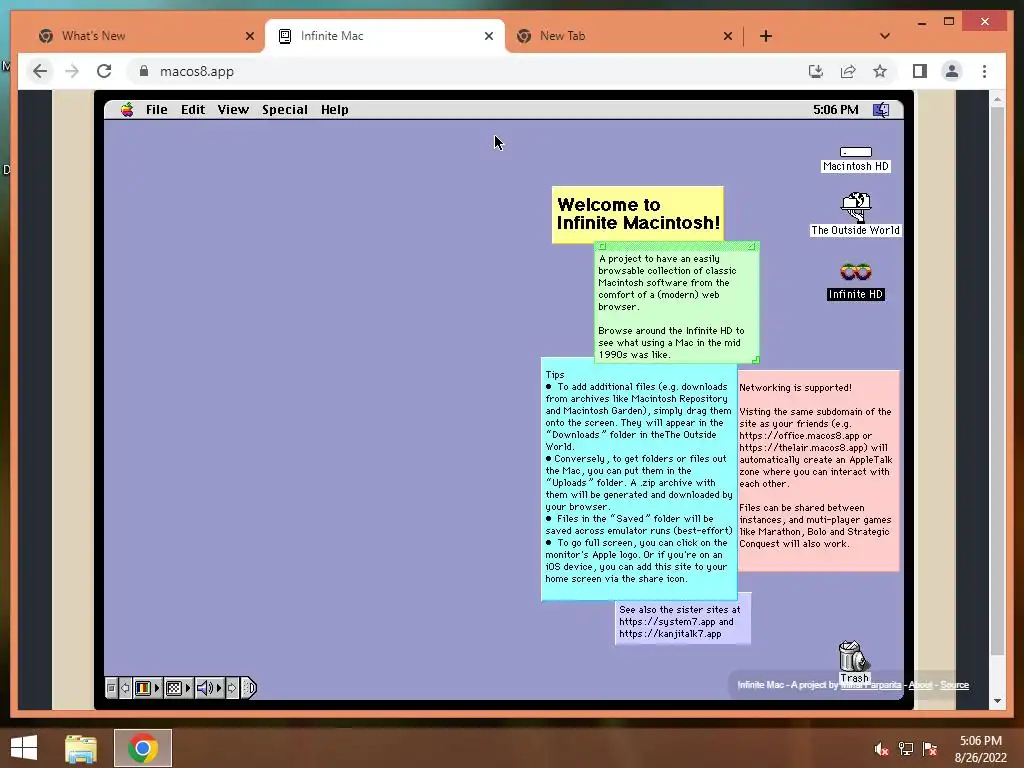This screenshot has height=768, width=1024.
Task: Click the Windows taskbar clock showing 8/26/2022
Action: point(980,749)
